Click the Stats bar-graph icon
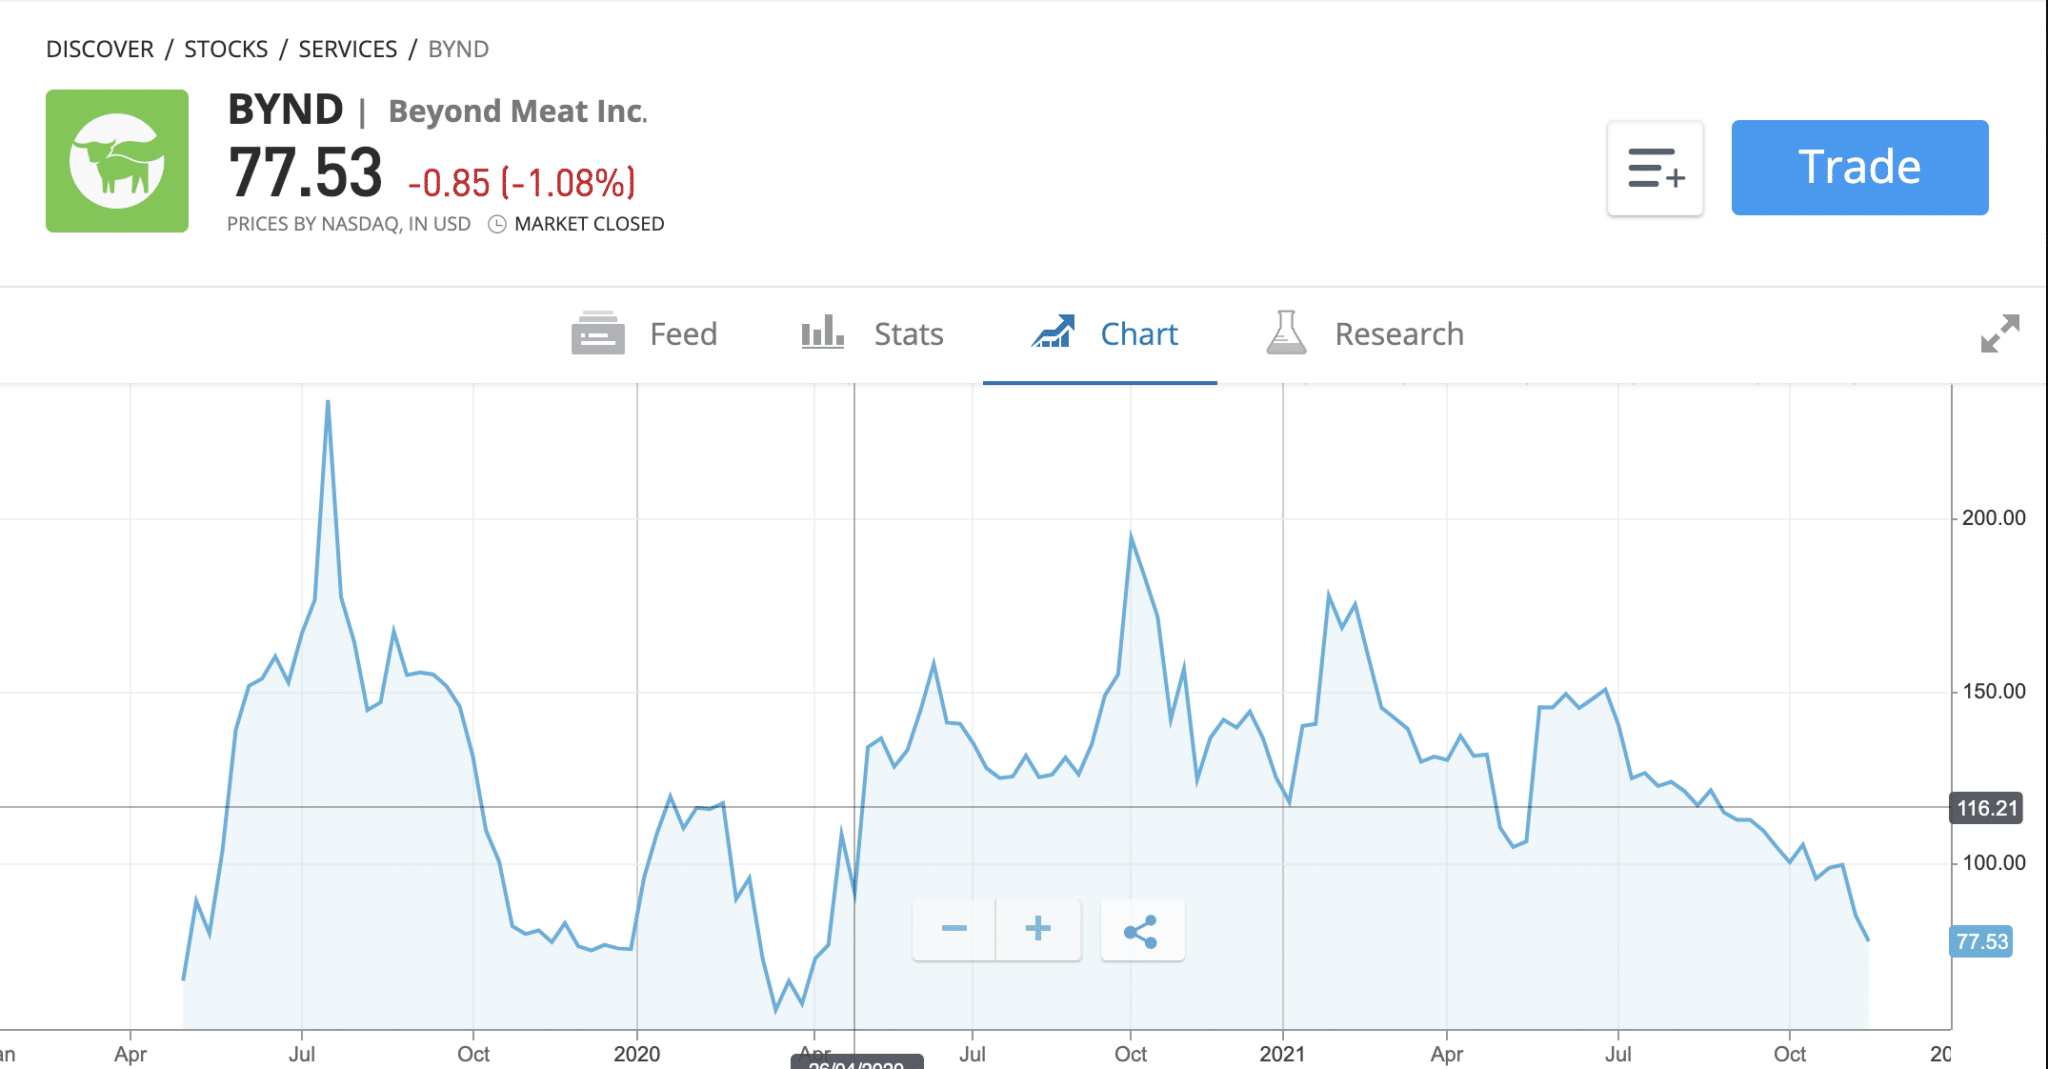This screenshot has height=1069, width=2048. (x=823, y=332)
